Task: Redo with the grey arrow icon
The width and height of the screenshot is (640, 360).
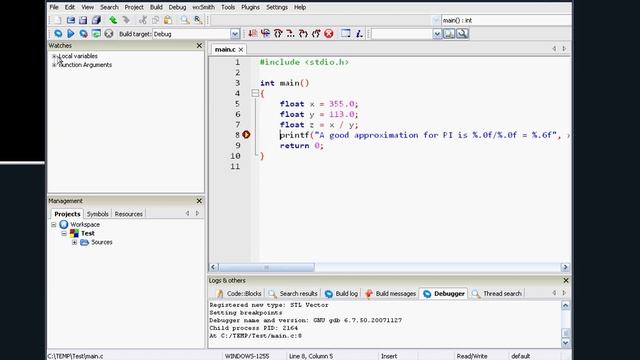Action: [x=126, y=20]
